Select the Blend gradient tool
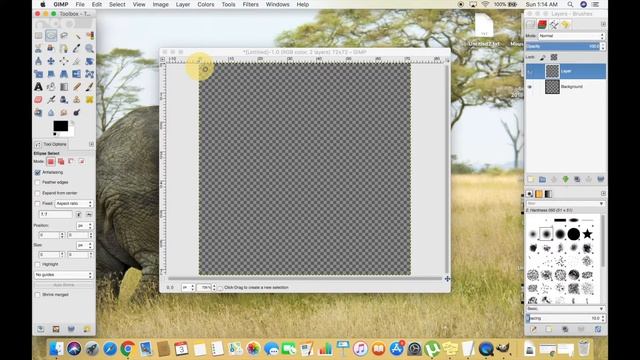 point(64,87)
